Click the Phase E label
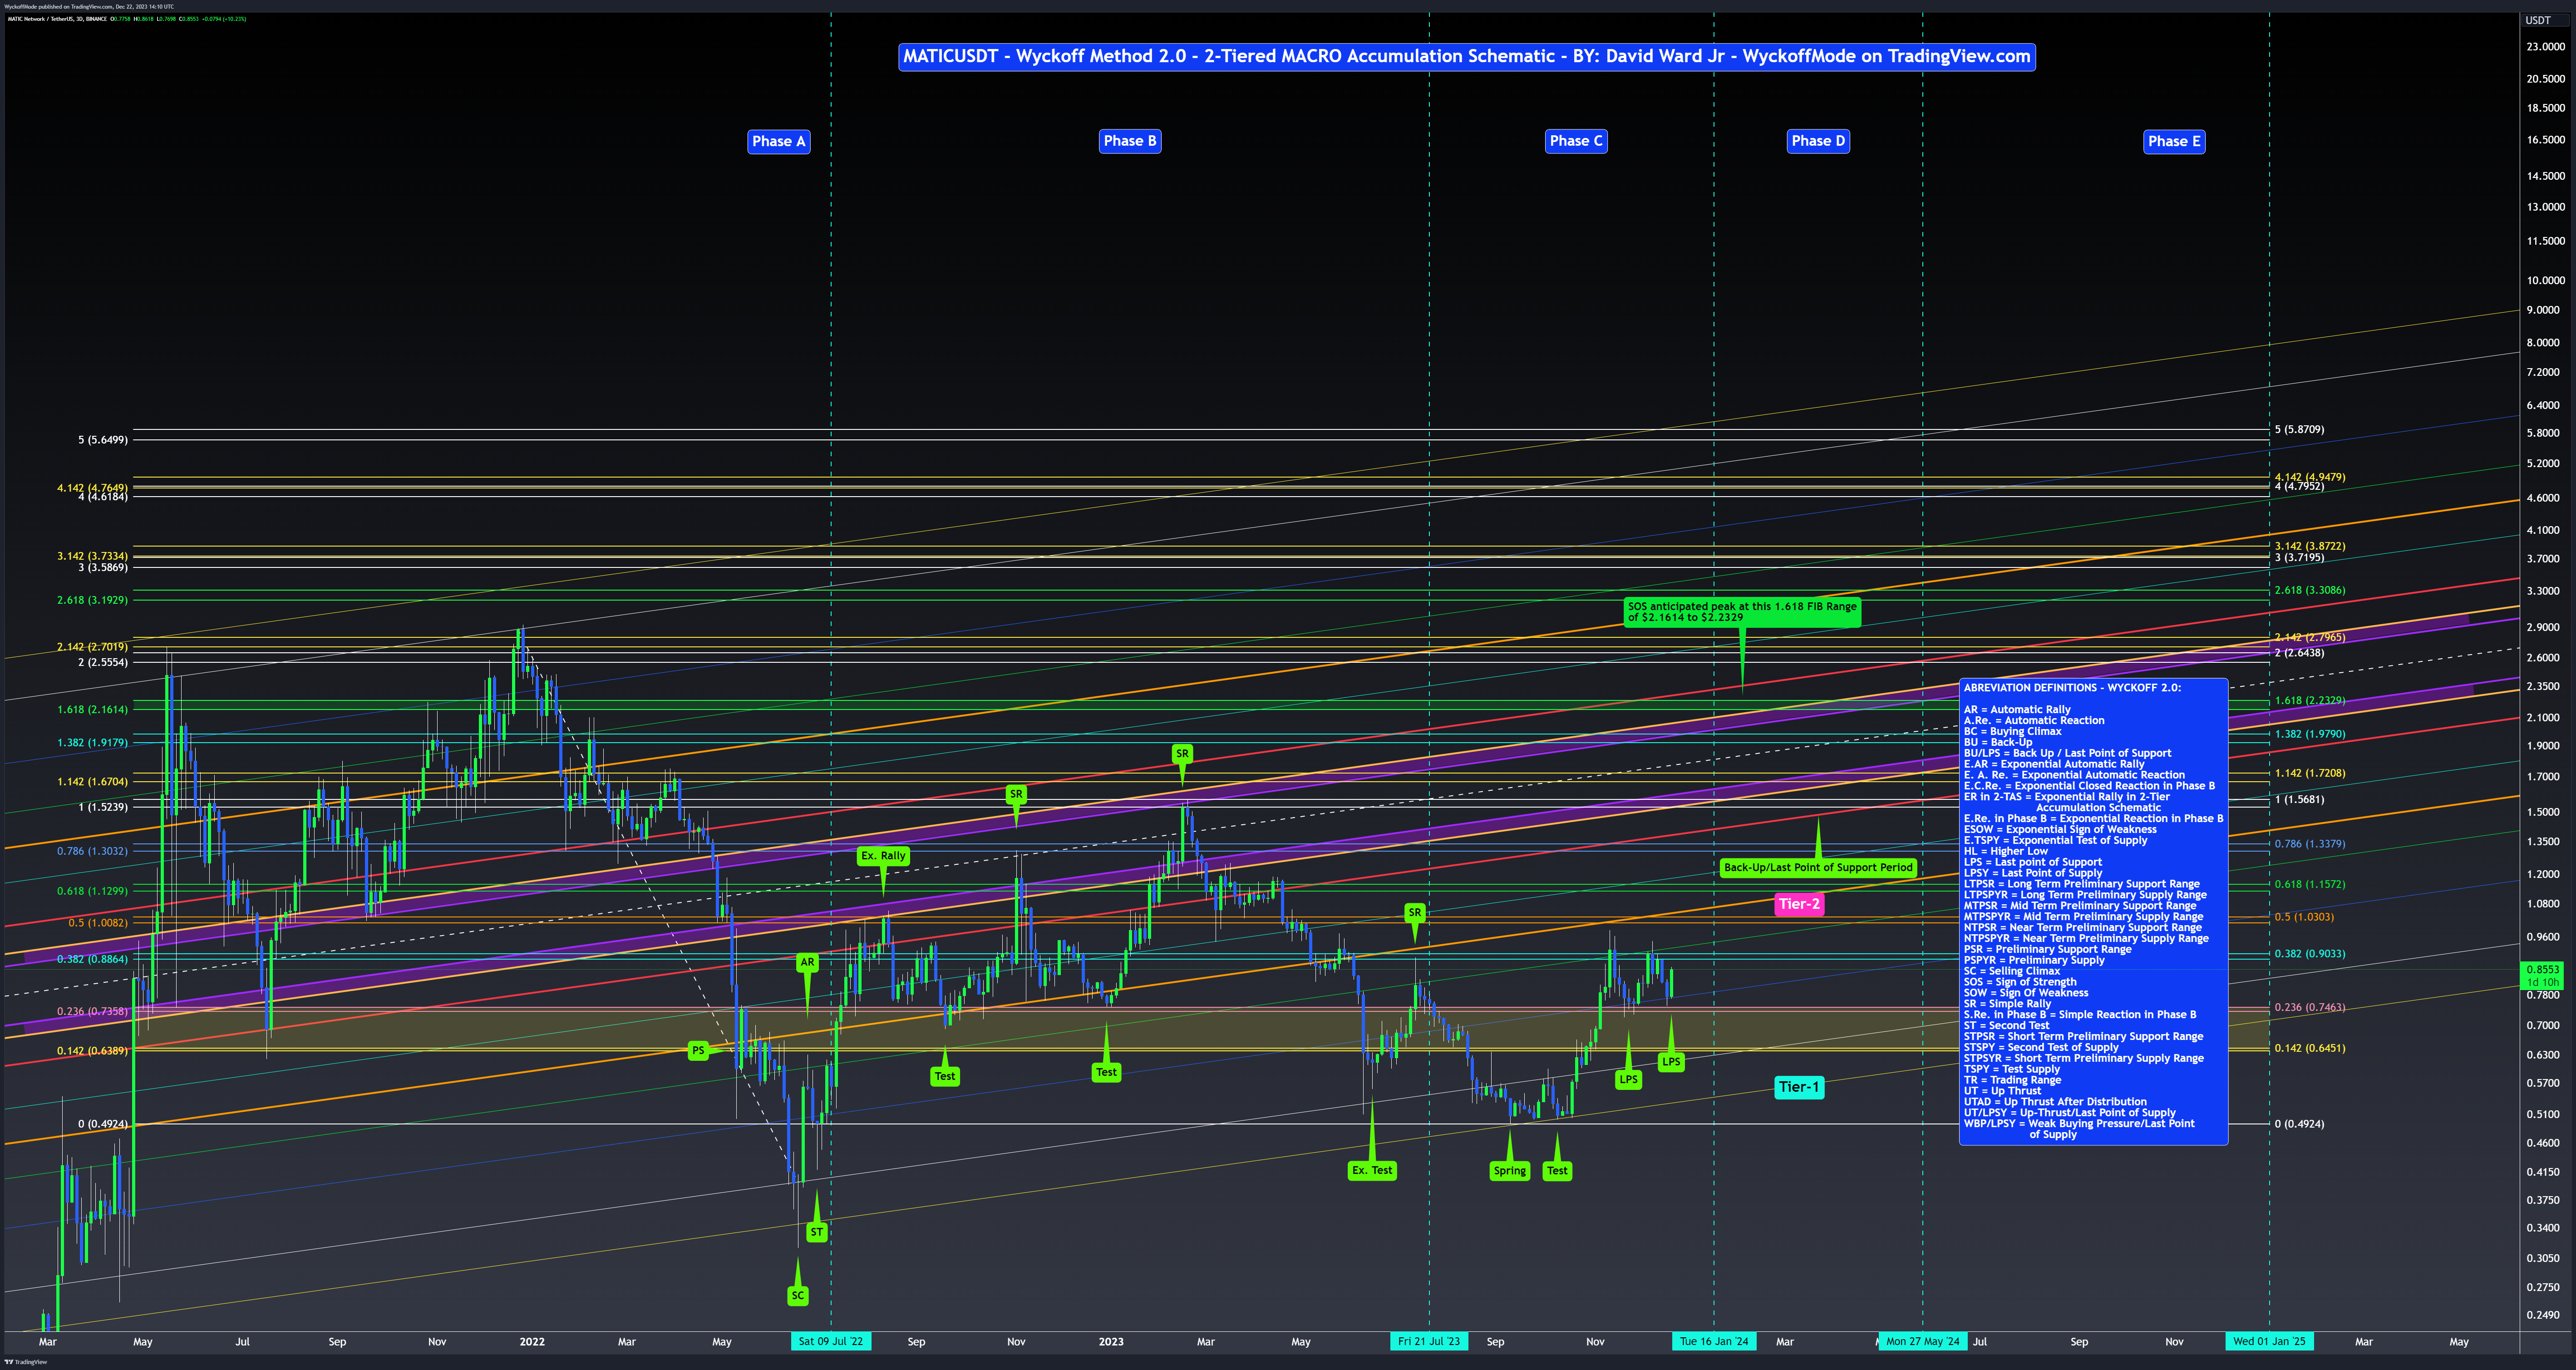The image size is (2576, 1370). (x=2174, y=141)
